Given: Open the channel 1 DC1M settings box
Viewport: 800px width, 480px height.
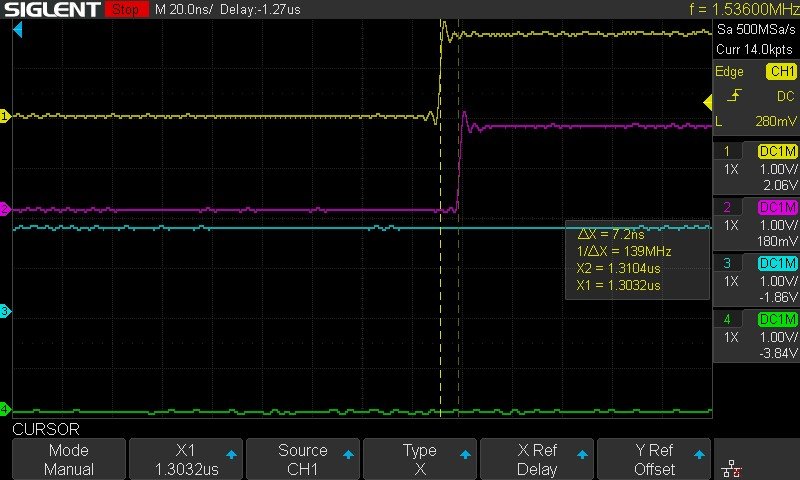Looking at the screenshot, I should click(755, 168).
